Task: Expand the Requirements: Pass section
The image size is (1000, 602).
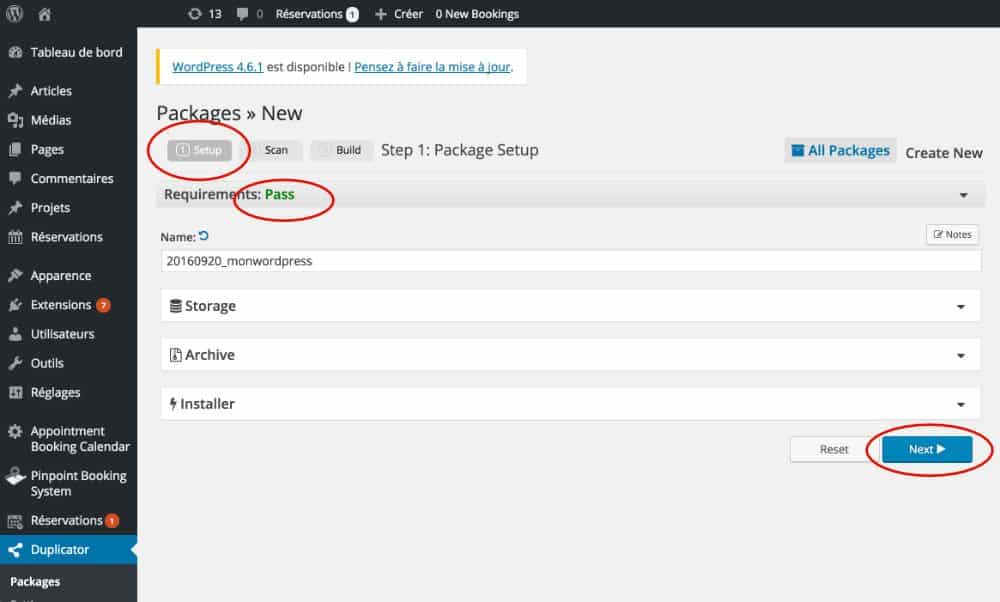Action: click(964, 194)
